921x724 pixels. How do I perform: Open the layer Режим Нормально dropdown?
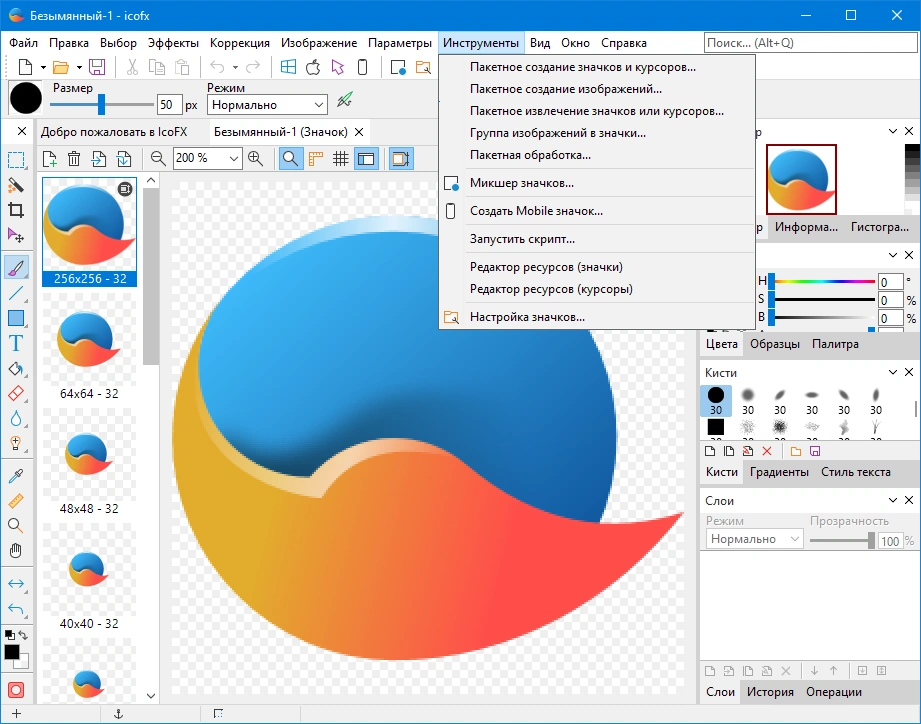(x=754, y=538)
